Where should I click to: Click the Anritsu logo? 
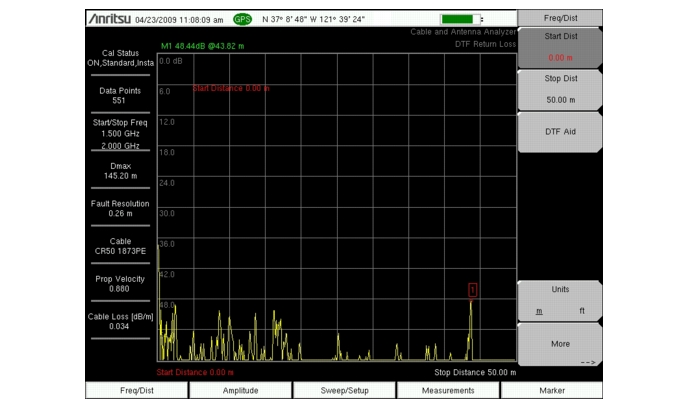tap(109, 19)
